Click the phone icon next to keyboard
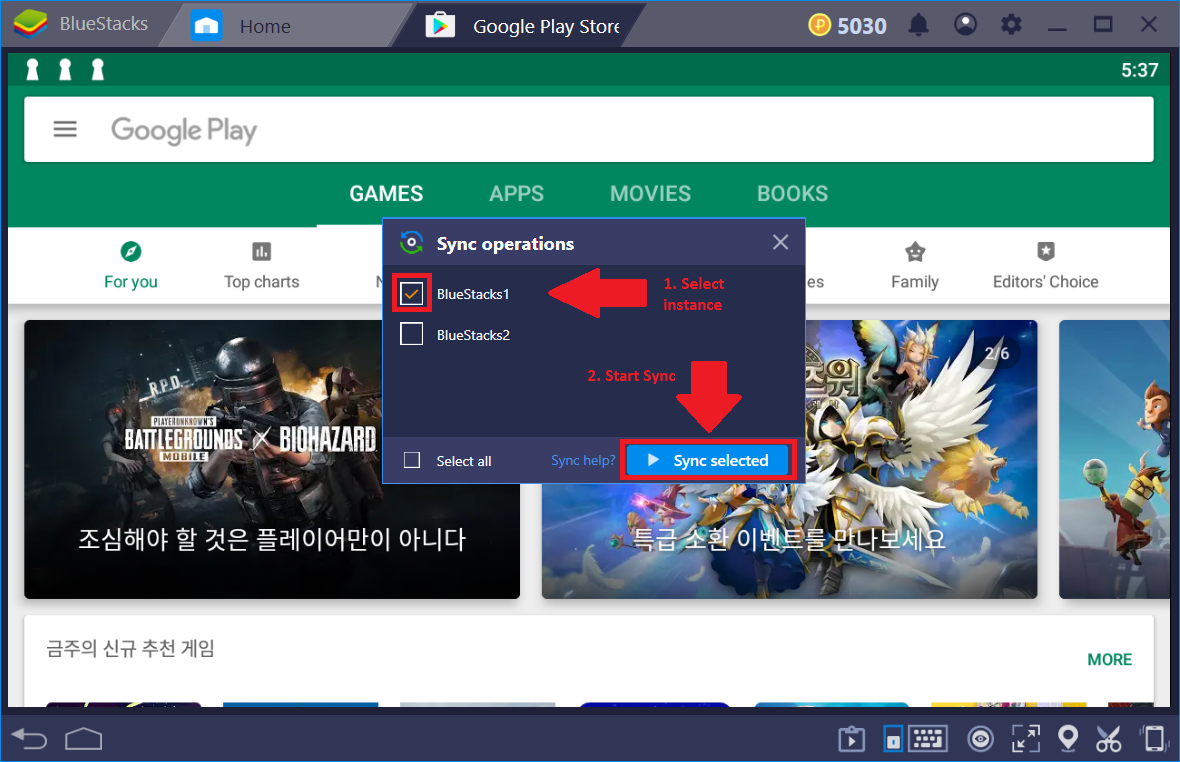 893,739
